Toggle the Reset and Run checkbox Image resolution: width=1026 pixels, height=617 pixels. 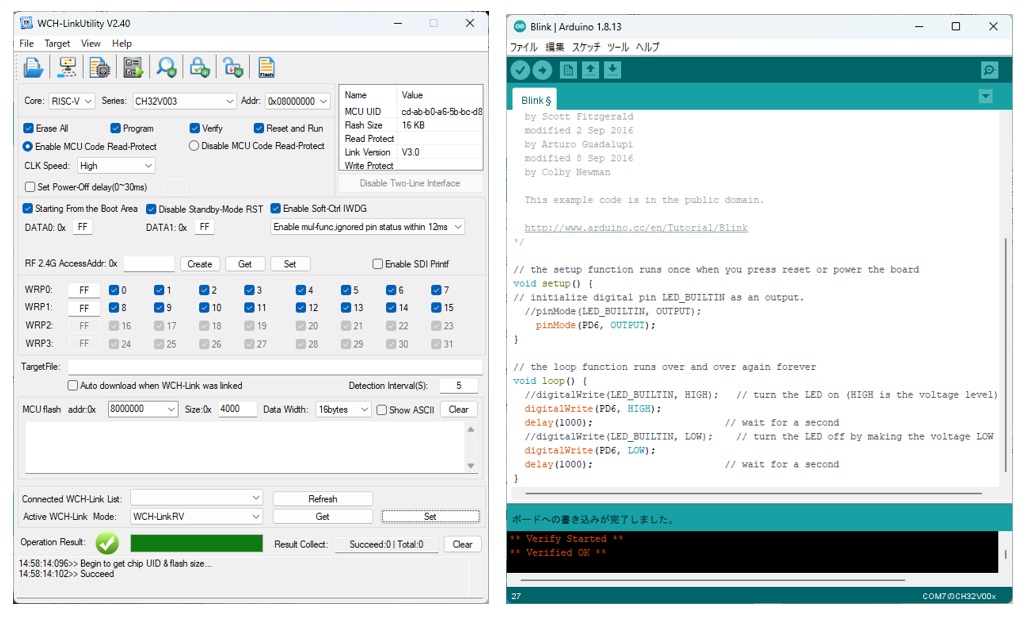(x=258, y=128)
